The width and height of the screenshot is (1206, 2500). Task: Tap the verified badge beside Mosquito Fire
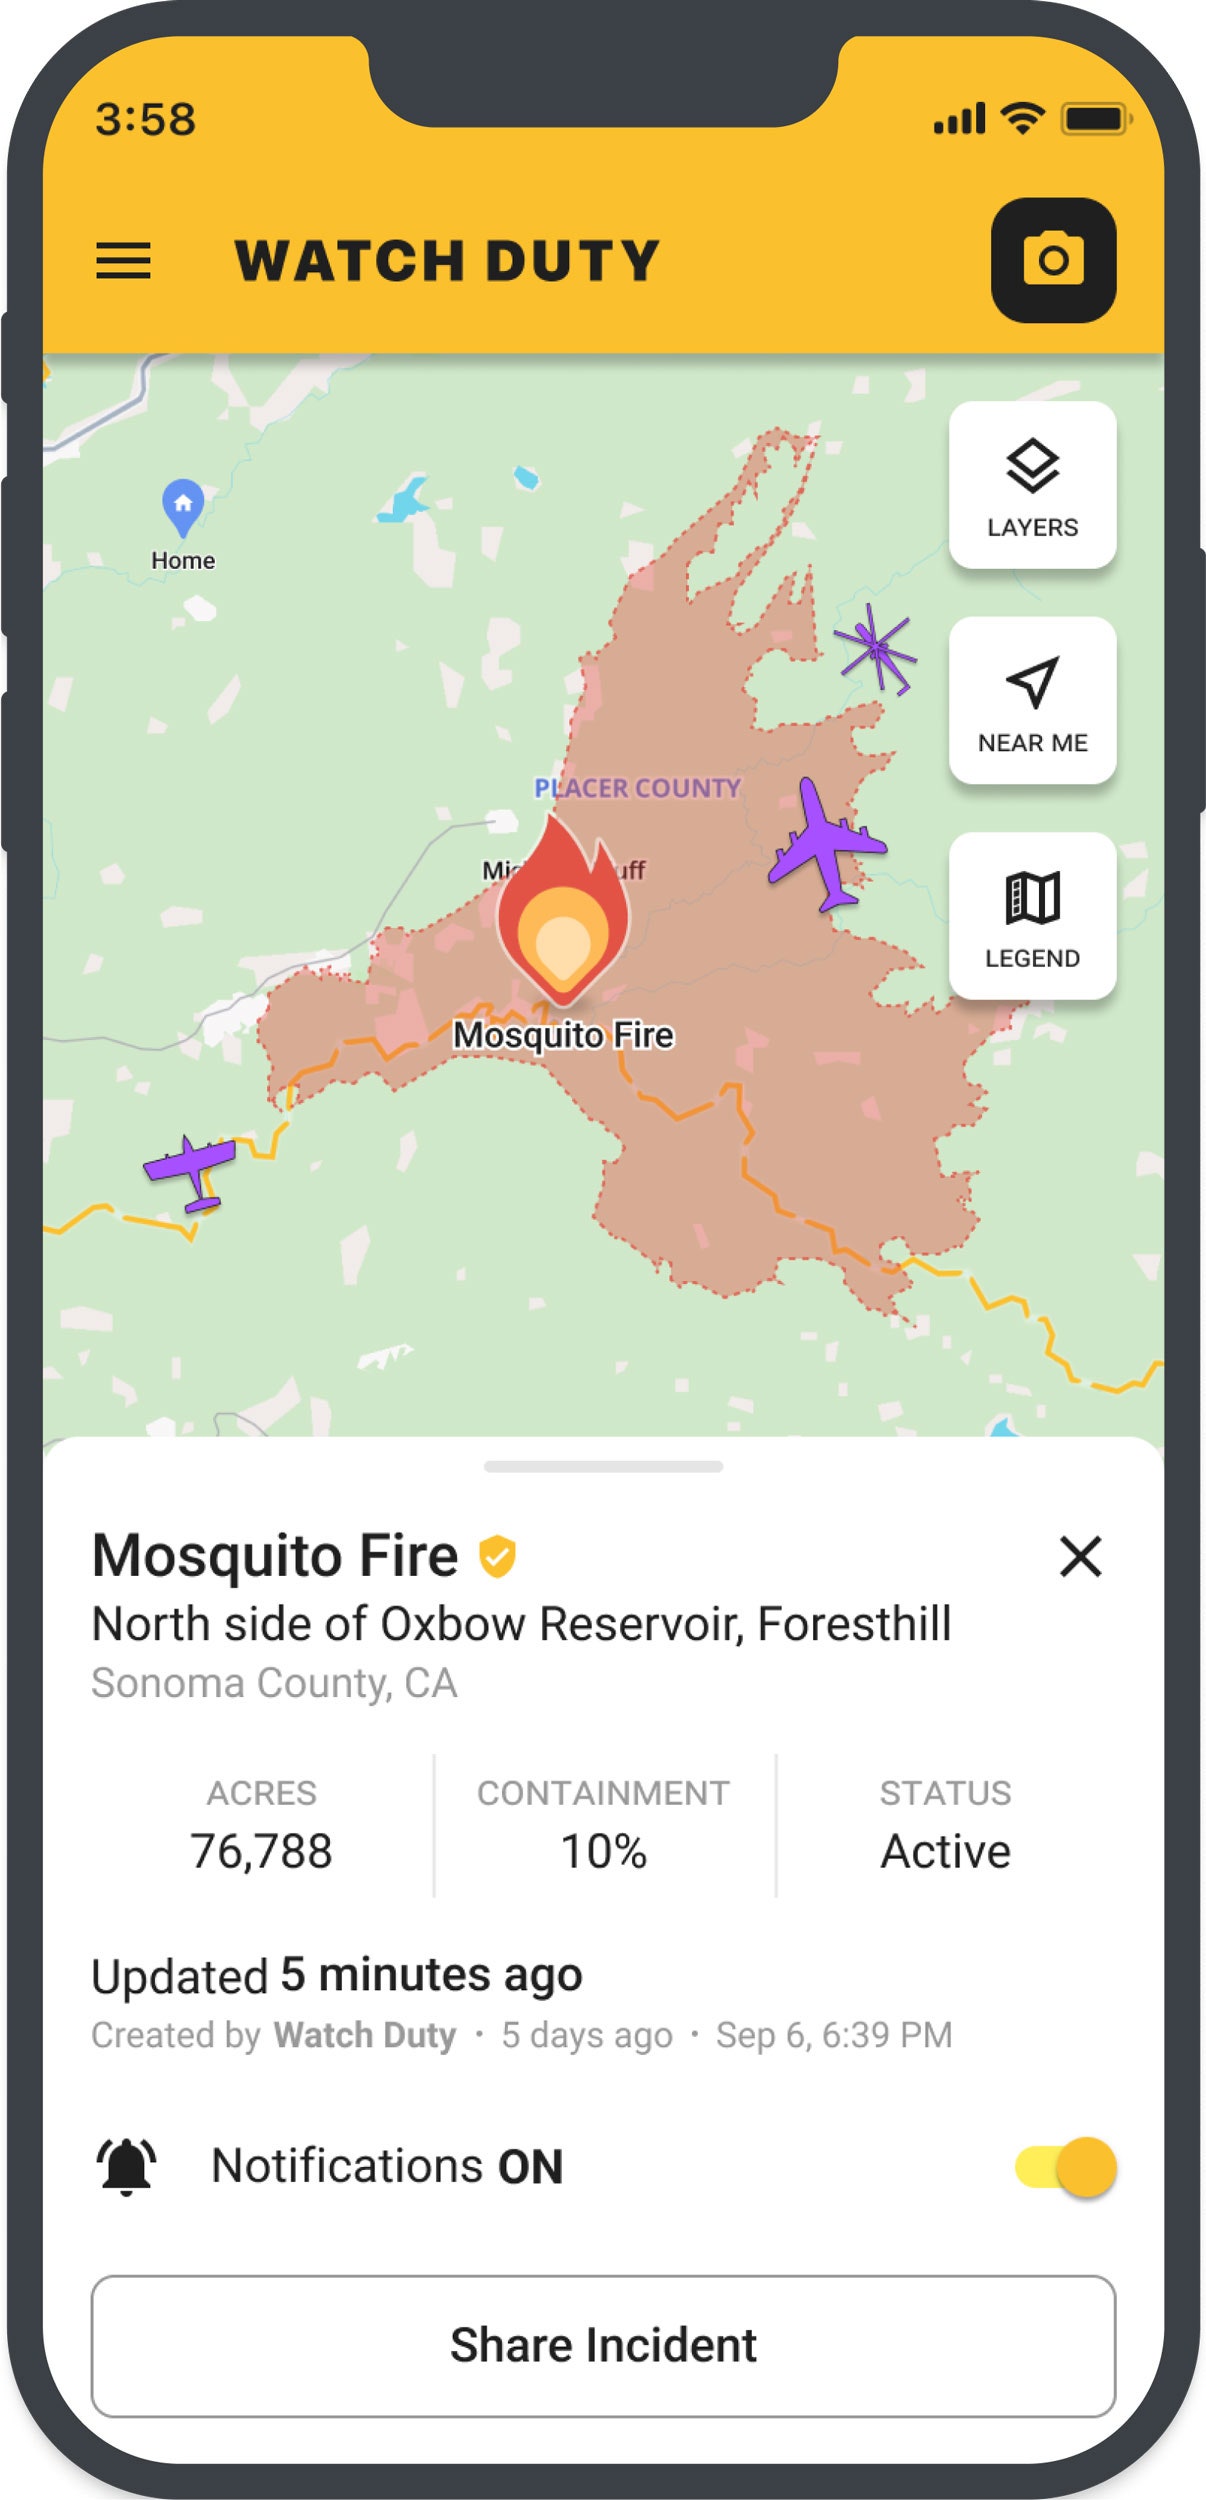click(x=497, y=1557)
